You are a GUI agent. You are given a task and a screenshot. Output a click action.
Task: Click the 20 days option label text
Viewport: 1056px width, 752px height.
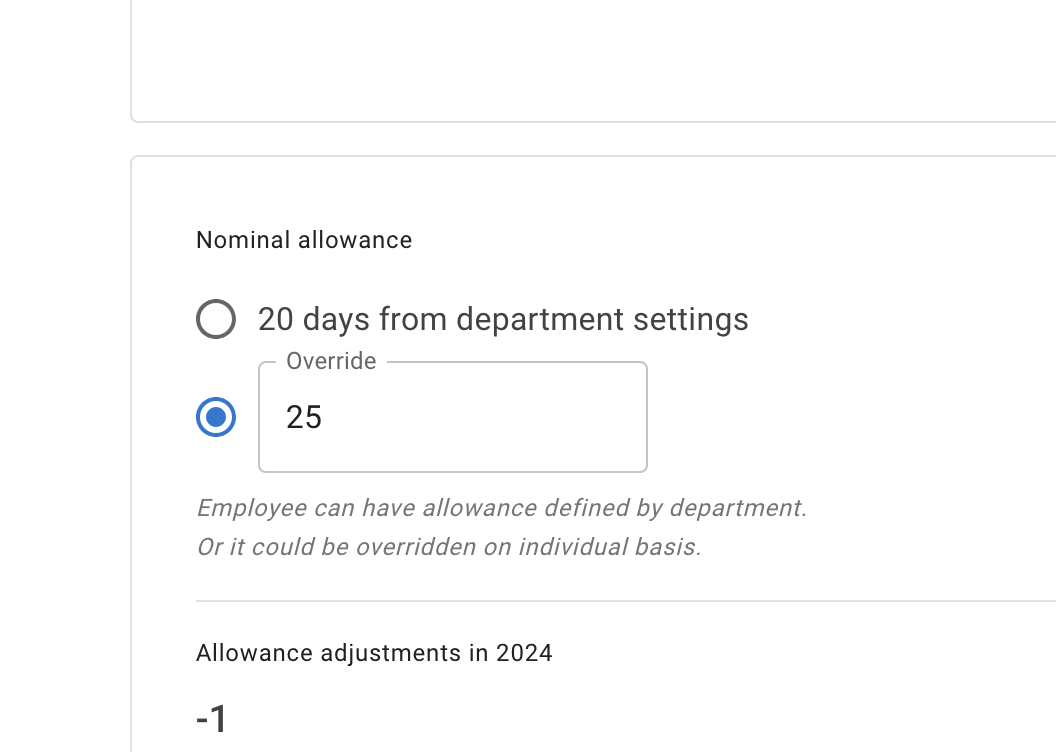[504, 319]
